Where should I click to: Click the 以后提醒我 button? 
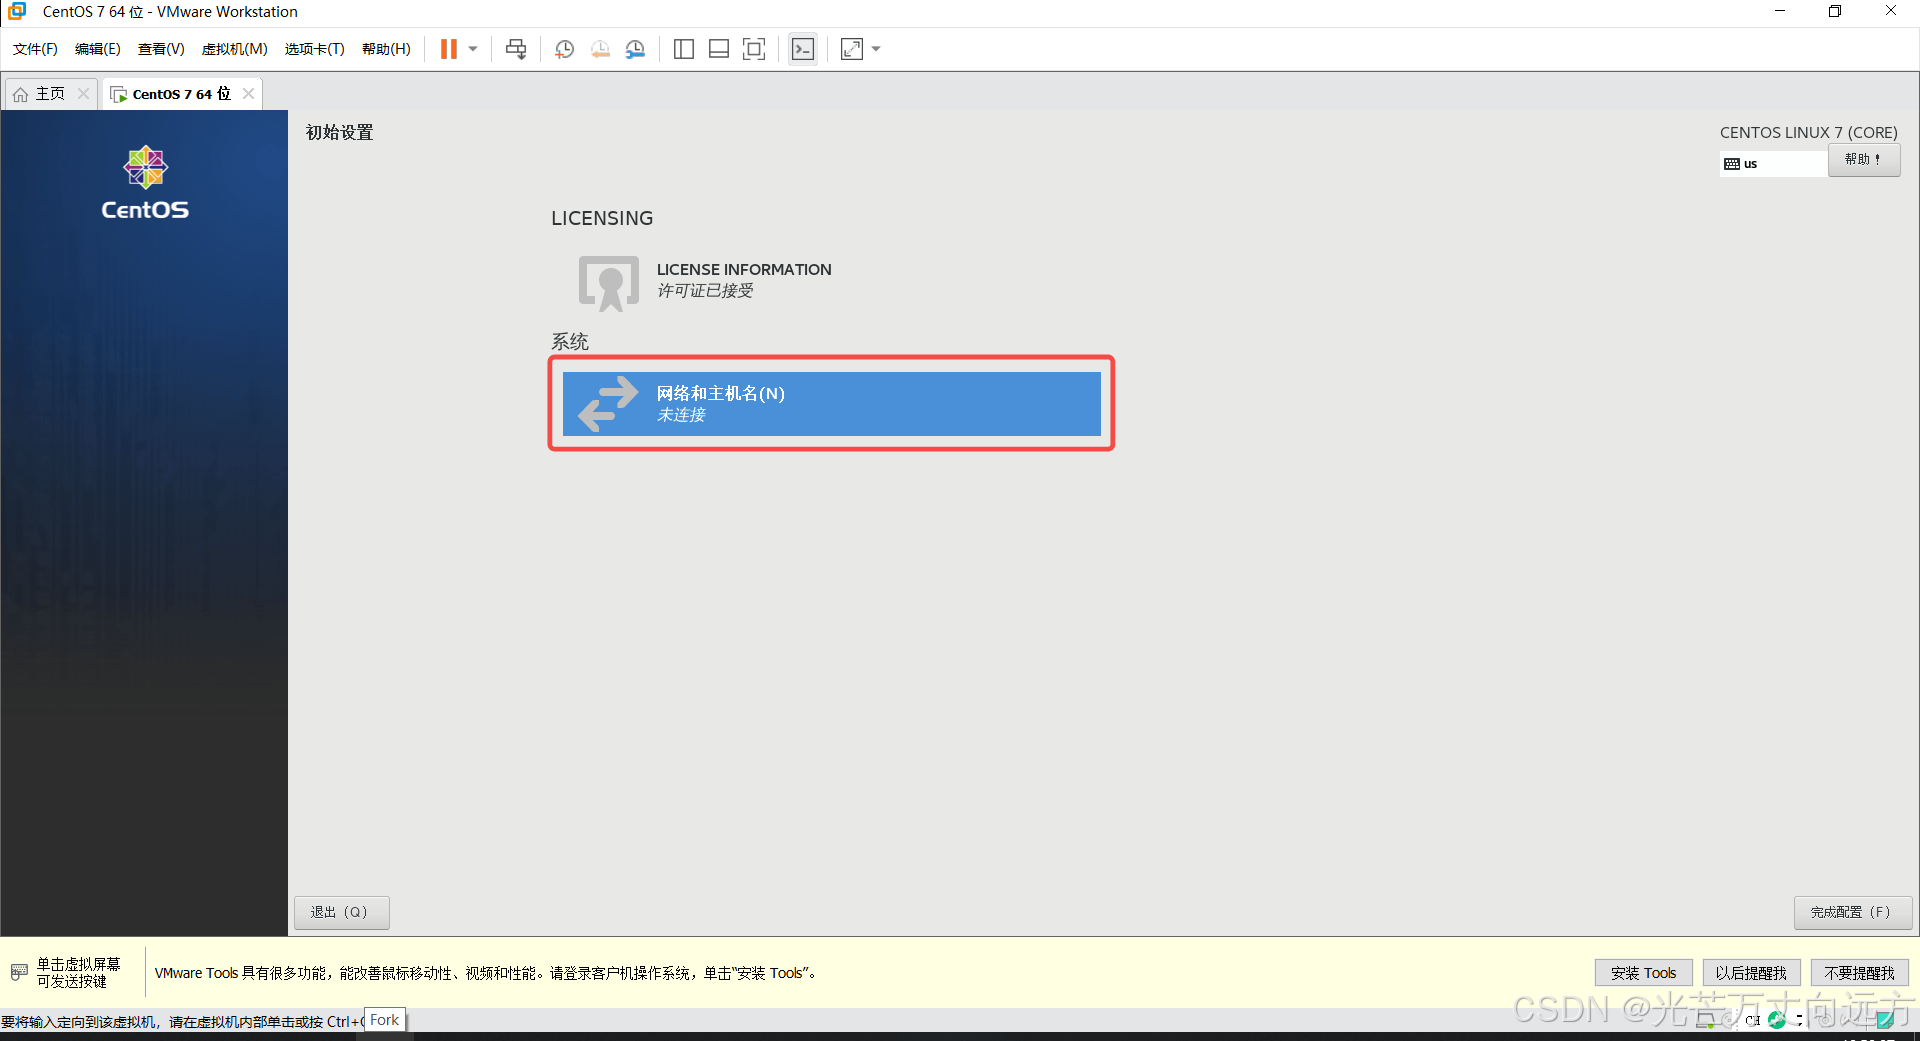click(x=1751, y=973)
